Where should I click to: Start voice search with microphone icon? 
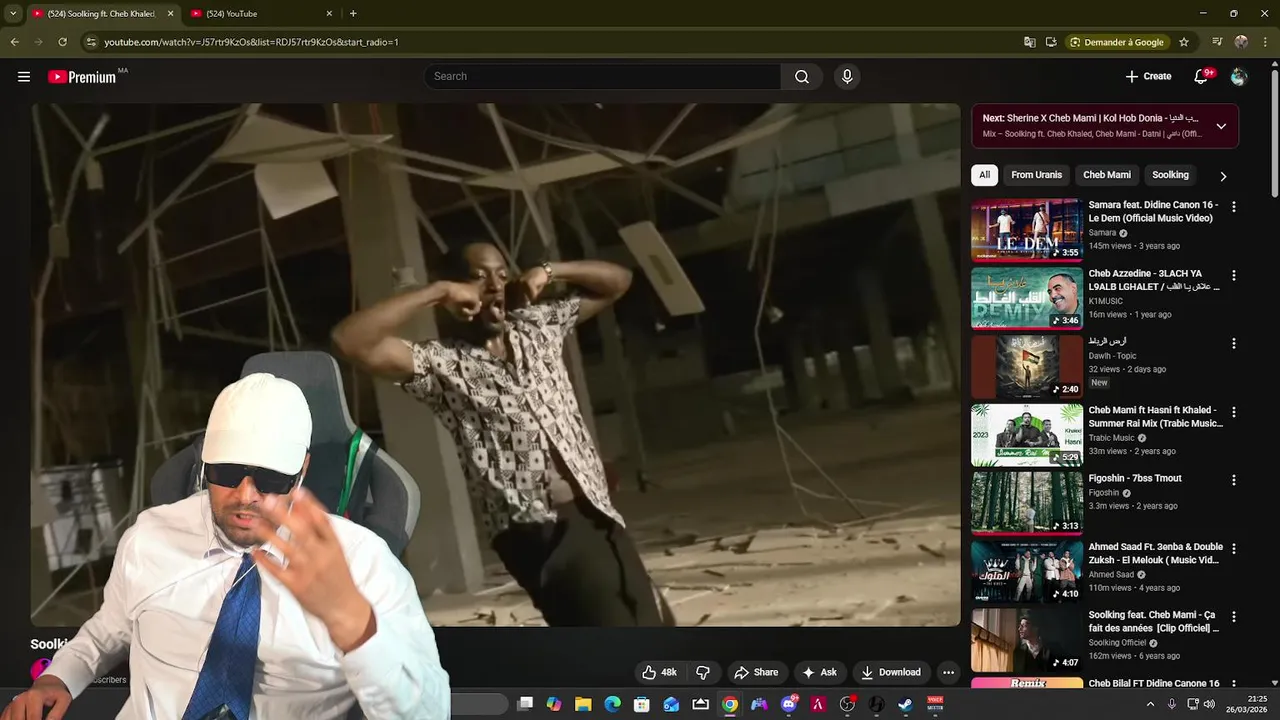point(847,77)
